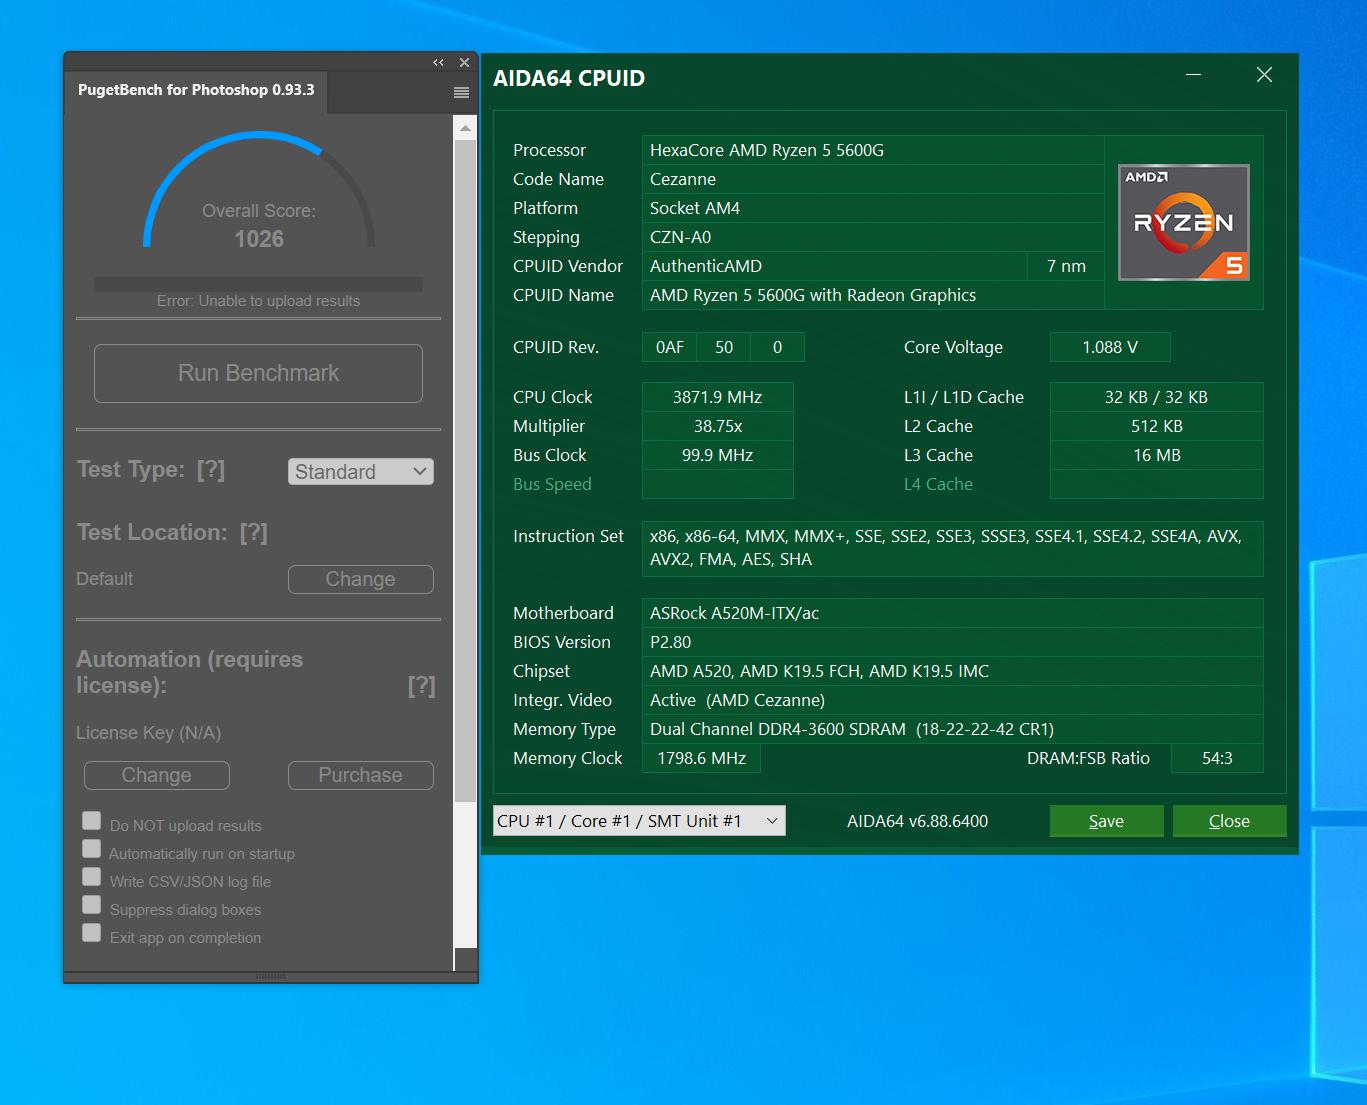Click Save in AIDA64 CPUID

pyautogui.click(x=1106, y=821)
